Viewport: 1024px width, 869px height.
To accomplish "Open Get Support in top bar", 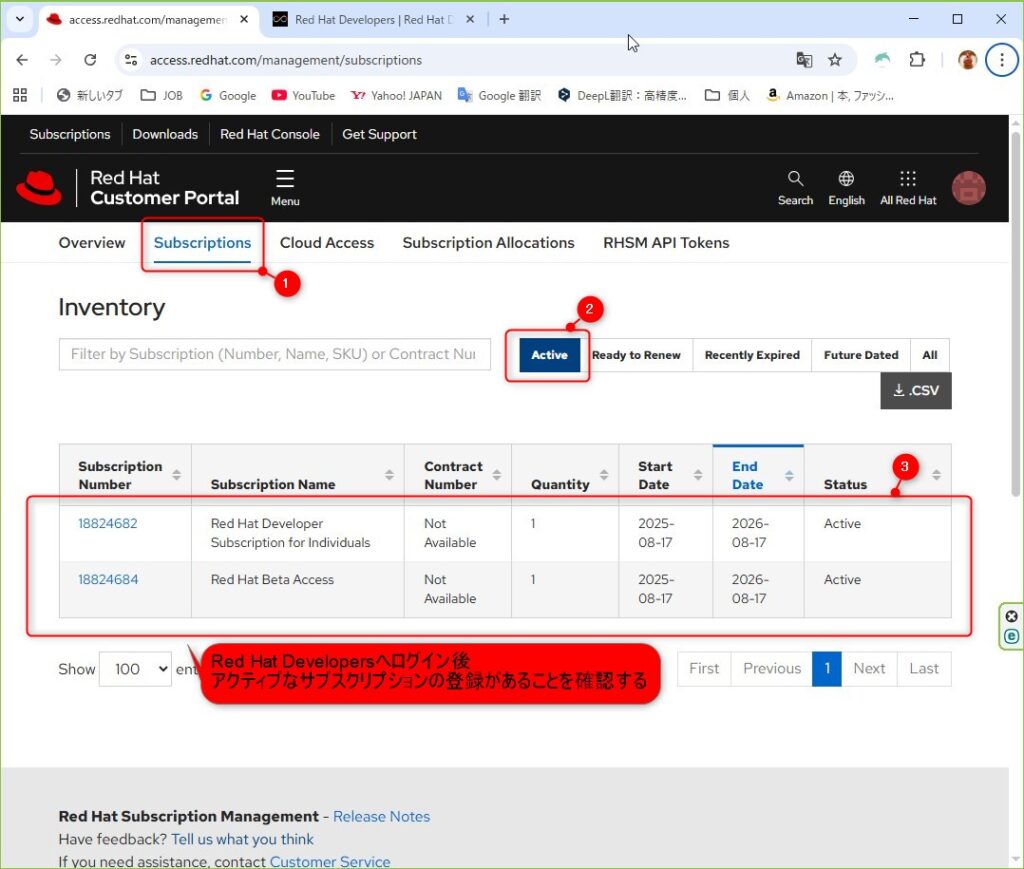I will [379, 134].
